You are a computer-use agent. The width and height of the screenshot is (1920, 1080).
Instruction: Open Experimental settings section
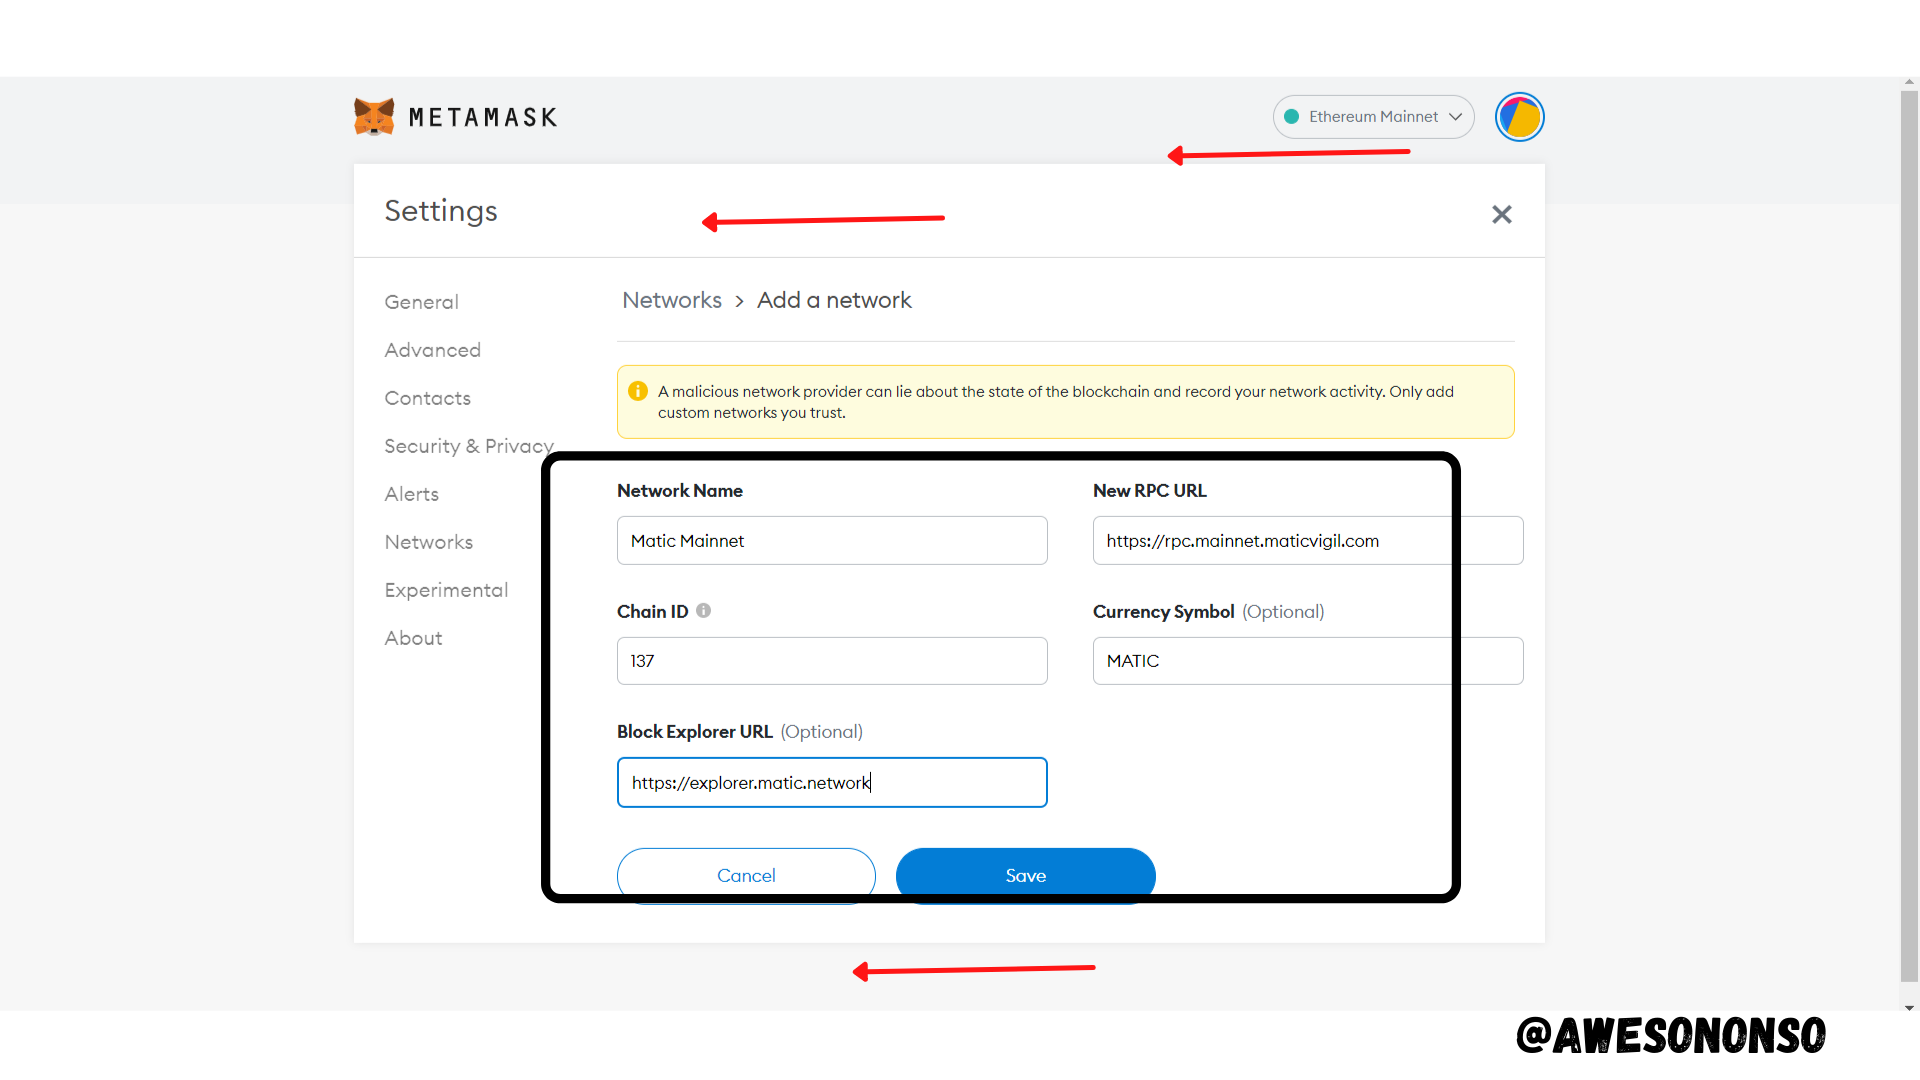[447, 590]
